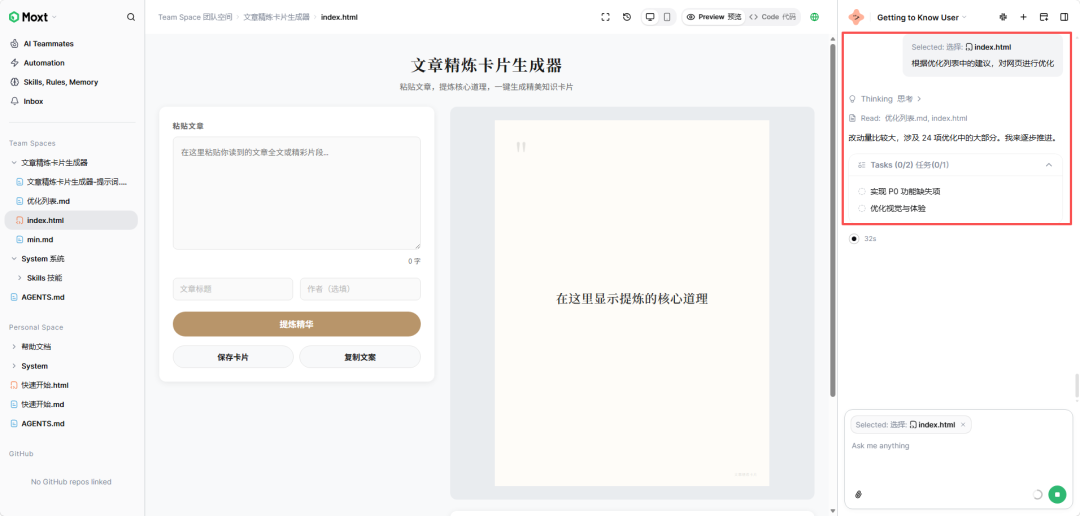
Task: Open min.md file
Action: (x=40, y=240)
